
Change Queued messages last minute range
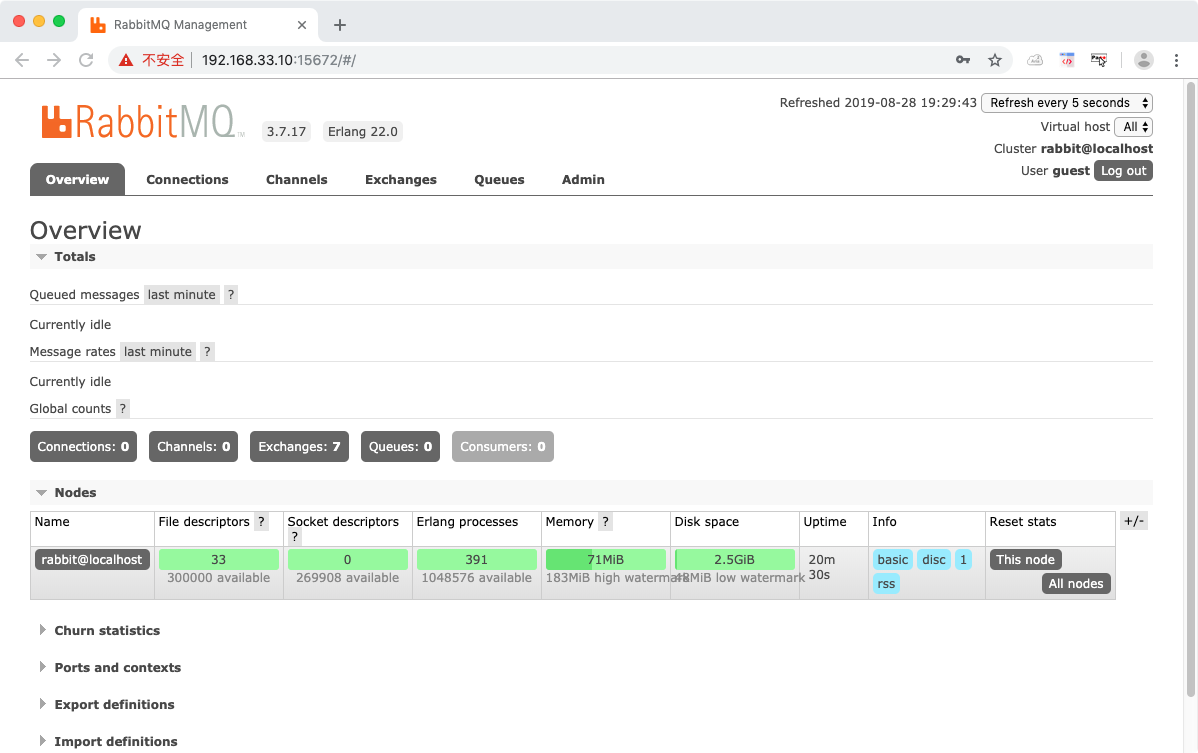[x=182, y=295]
